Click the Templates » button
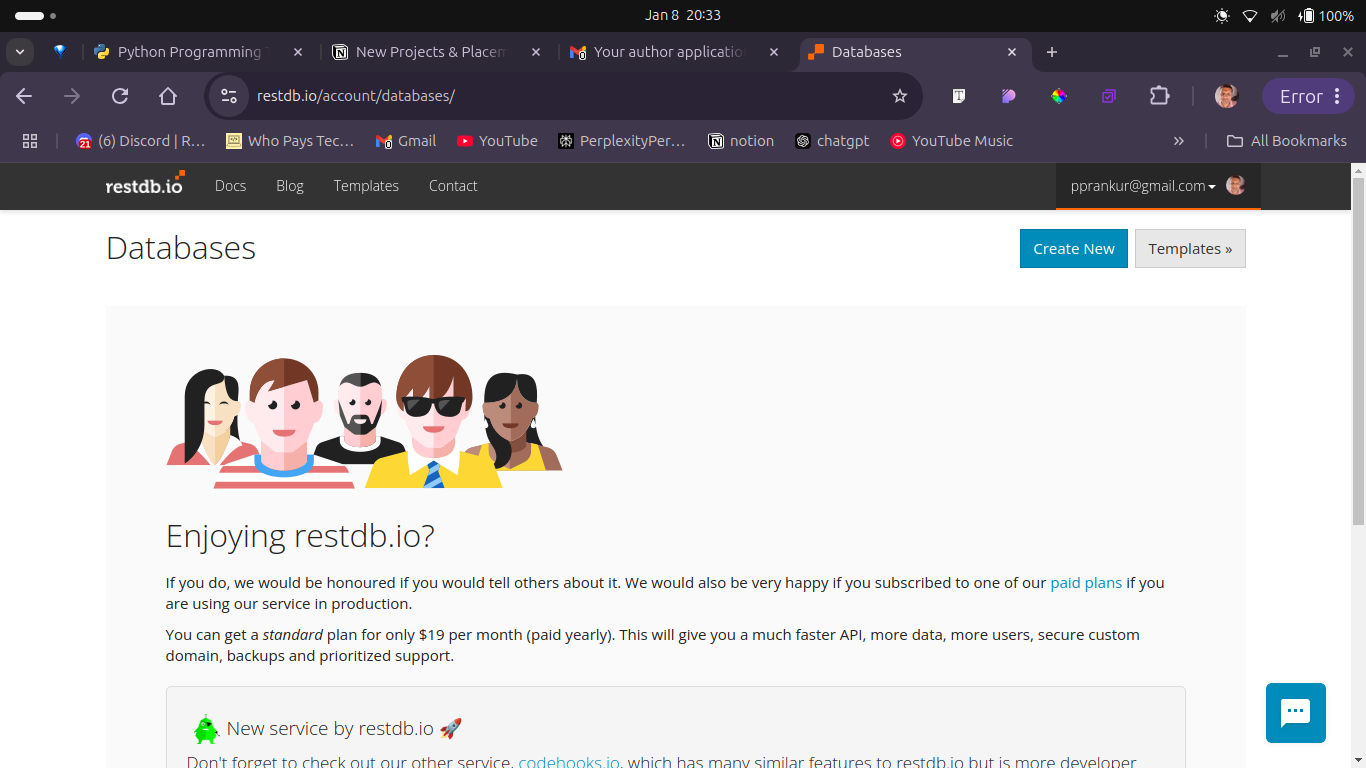 click(1190, 249)
